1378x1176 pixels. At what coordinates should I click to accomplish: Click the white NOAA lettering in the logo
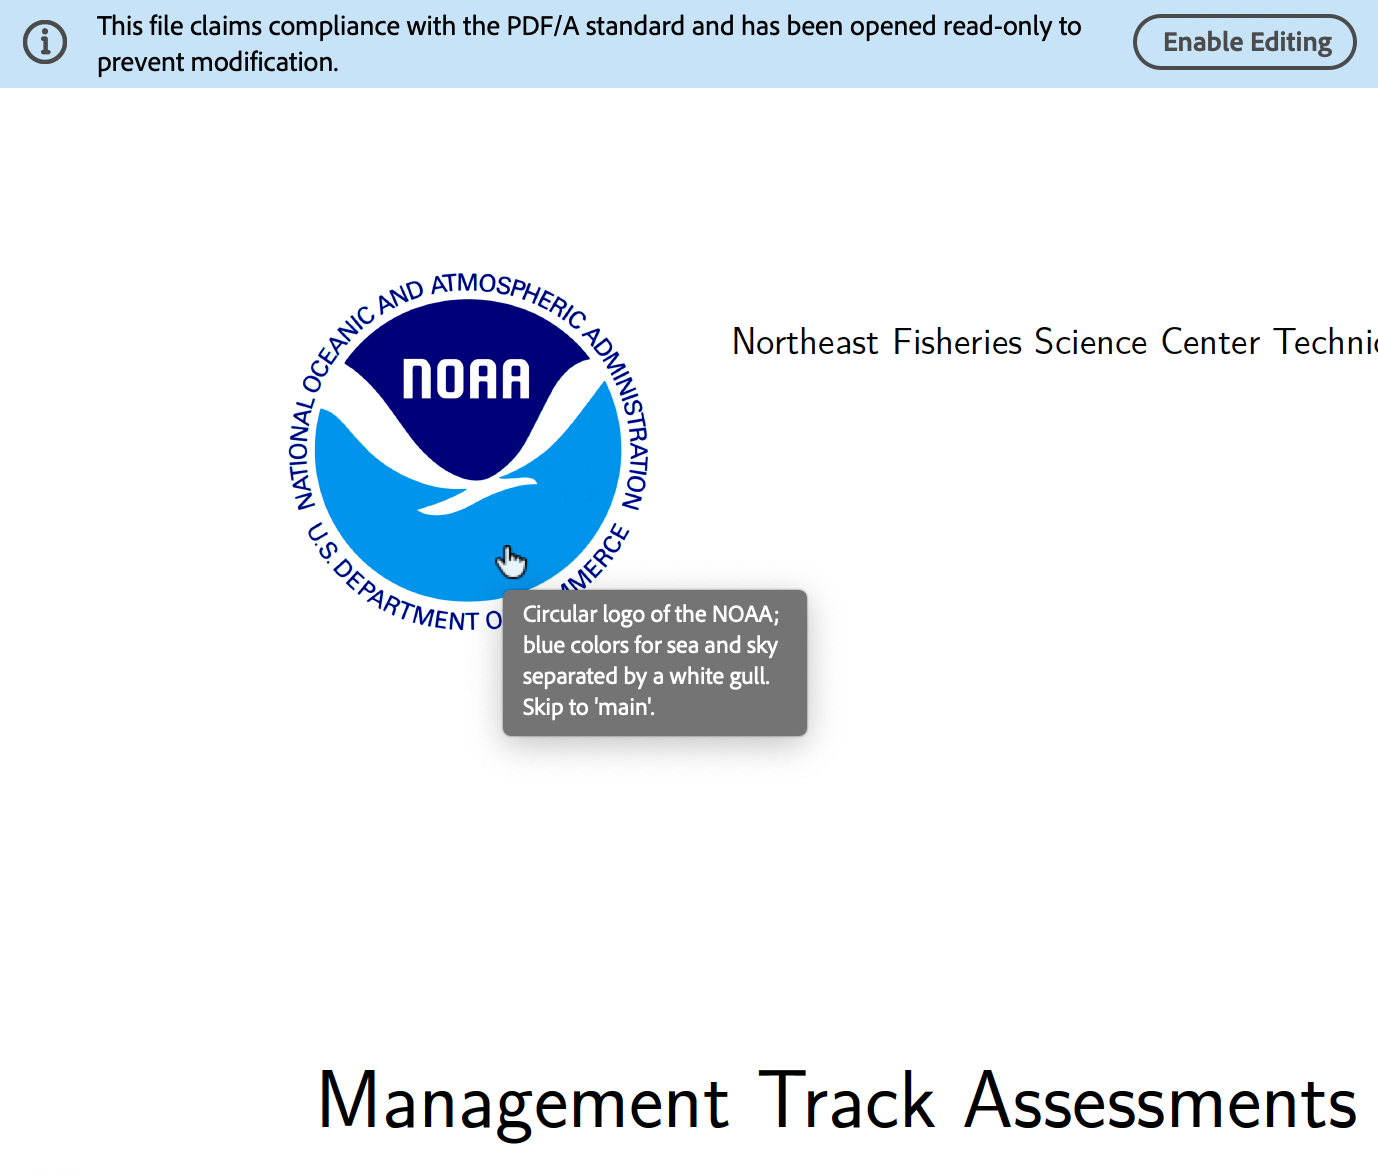pos(466,380)
